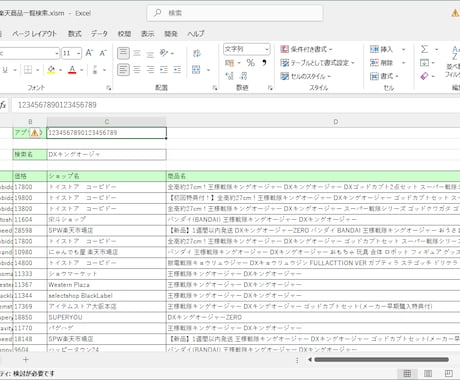
Task: Switch to Page Break Preview in status bar
Action: pos(449,373)
